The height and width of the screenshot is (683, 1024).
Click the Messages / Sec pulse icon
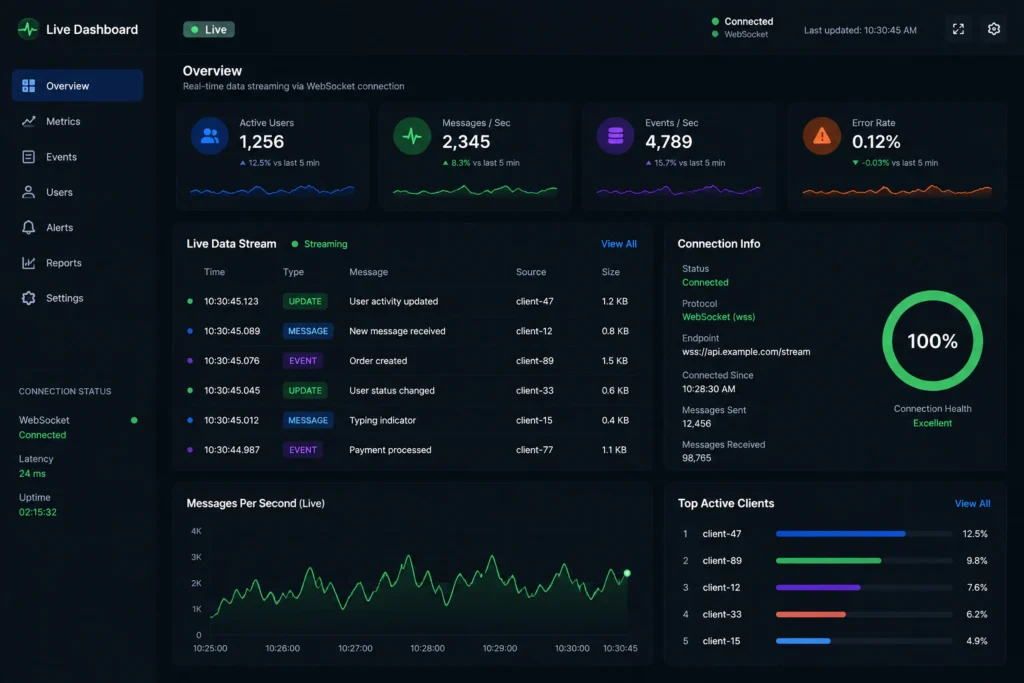coord(412,136)
